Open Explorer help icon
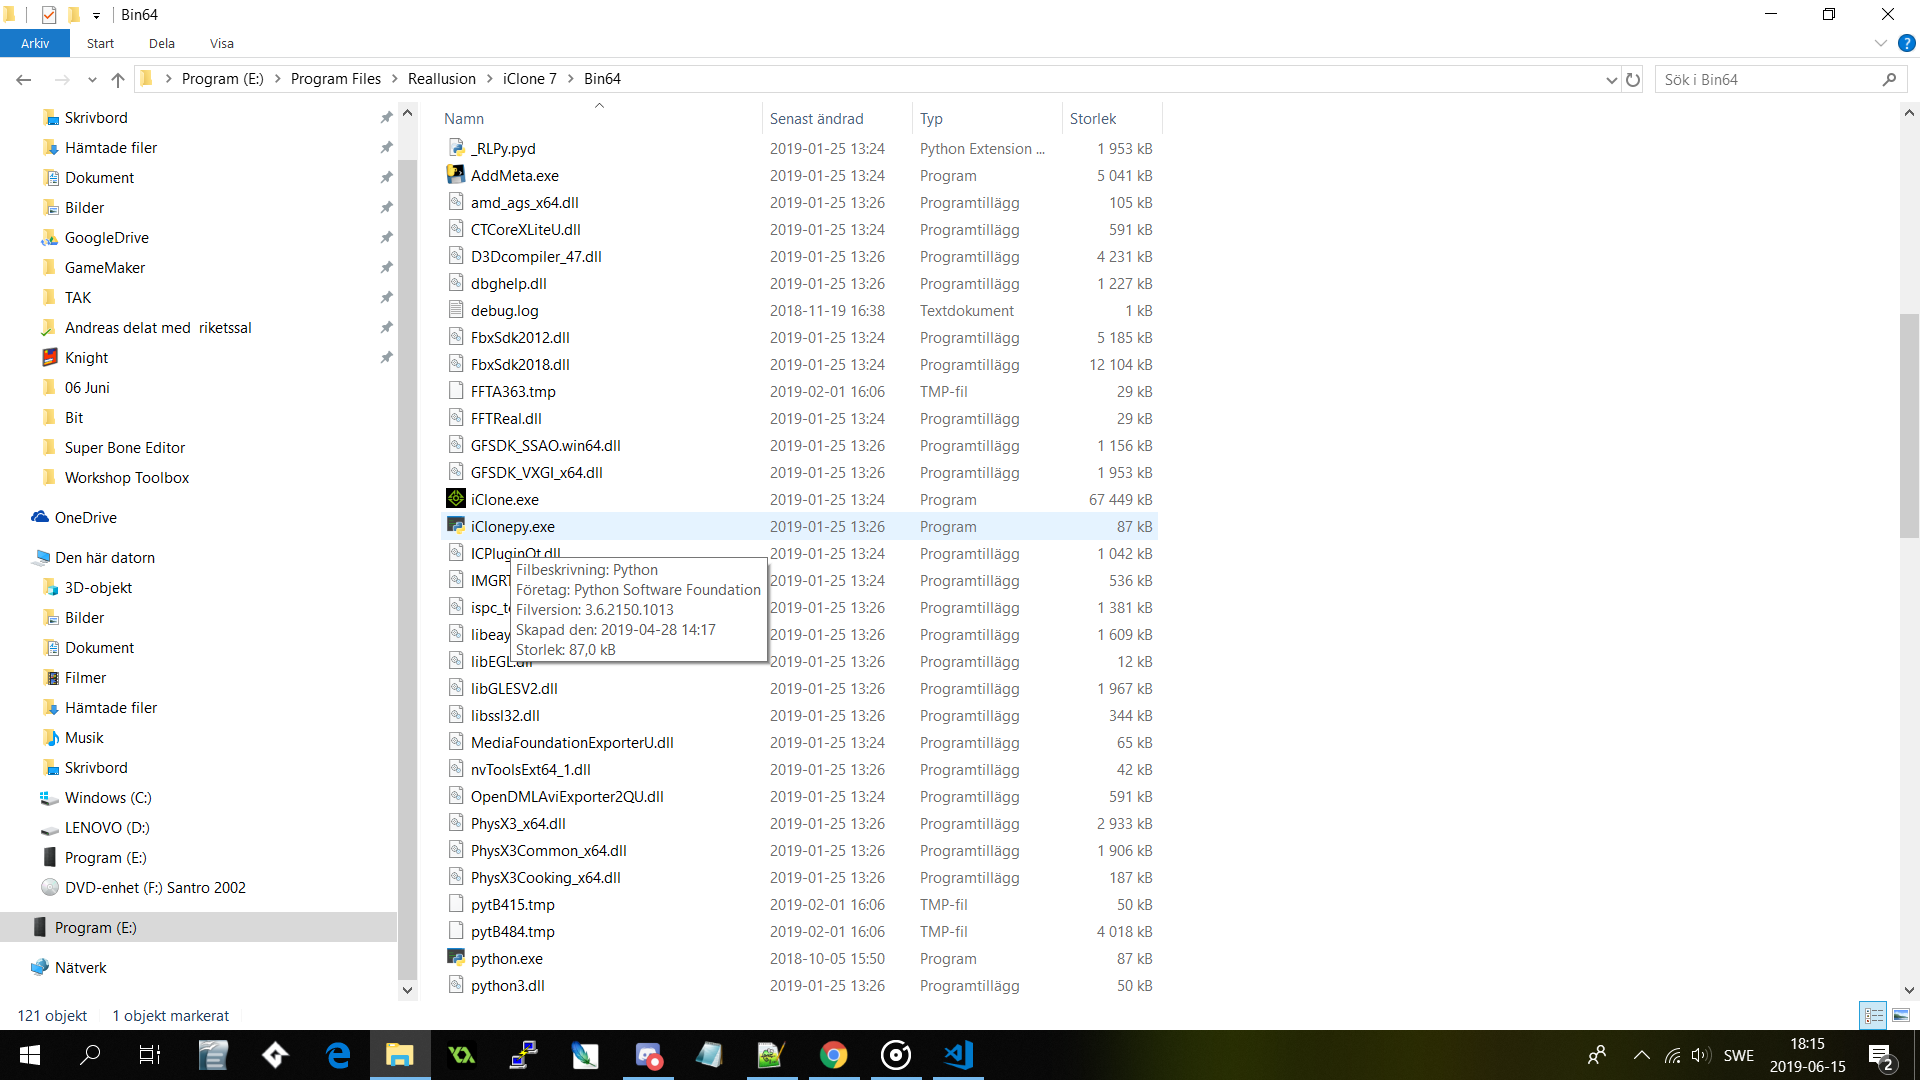Screen dimensions: 1920x1080 pos(1907,43)
